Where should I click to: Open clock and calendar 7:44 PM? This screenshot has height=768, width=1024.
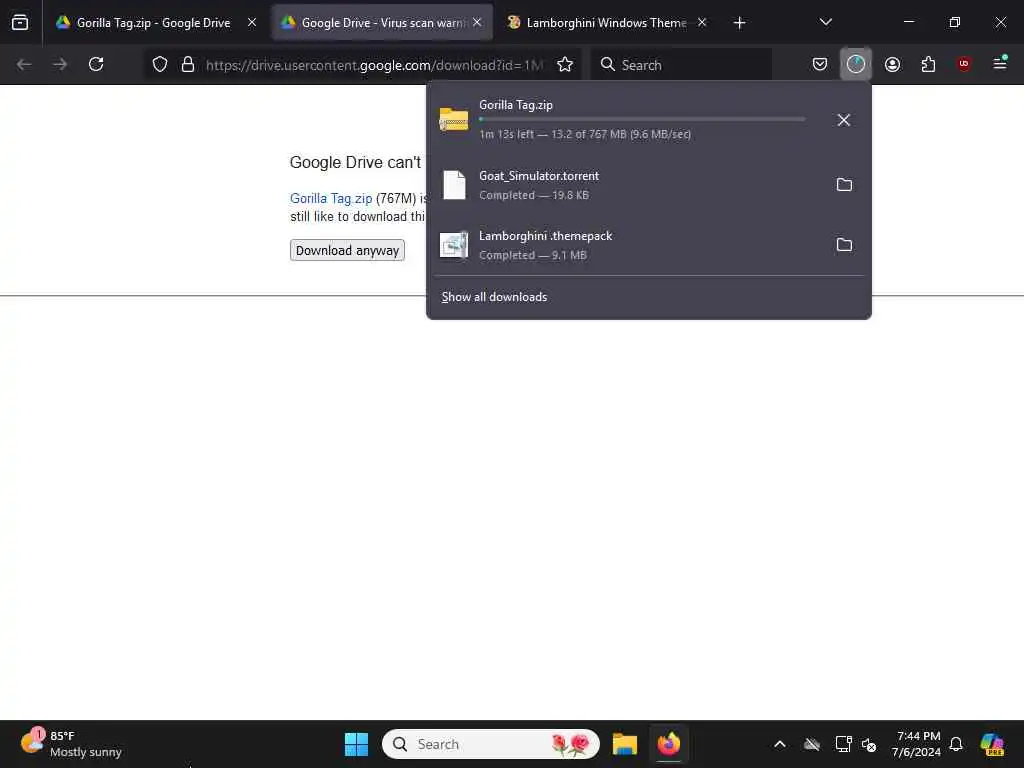coord(917,744)
